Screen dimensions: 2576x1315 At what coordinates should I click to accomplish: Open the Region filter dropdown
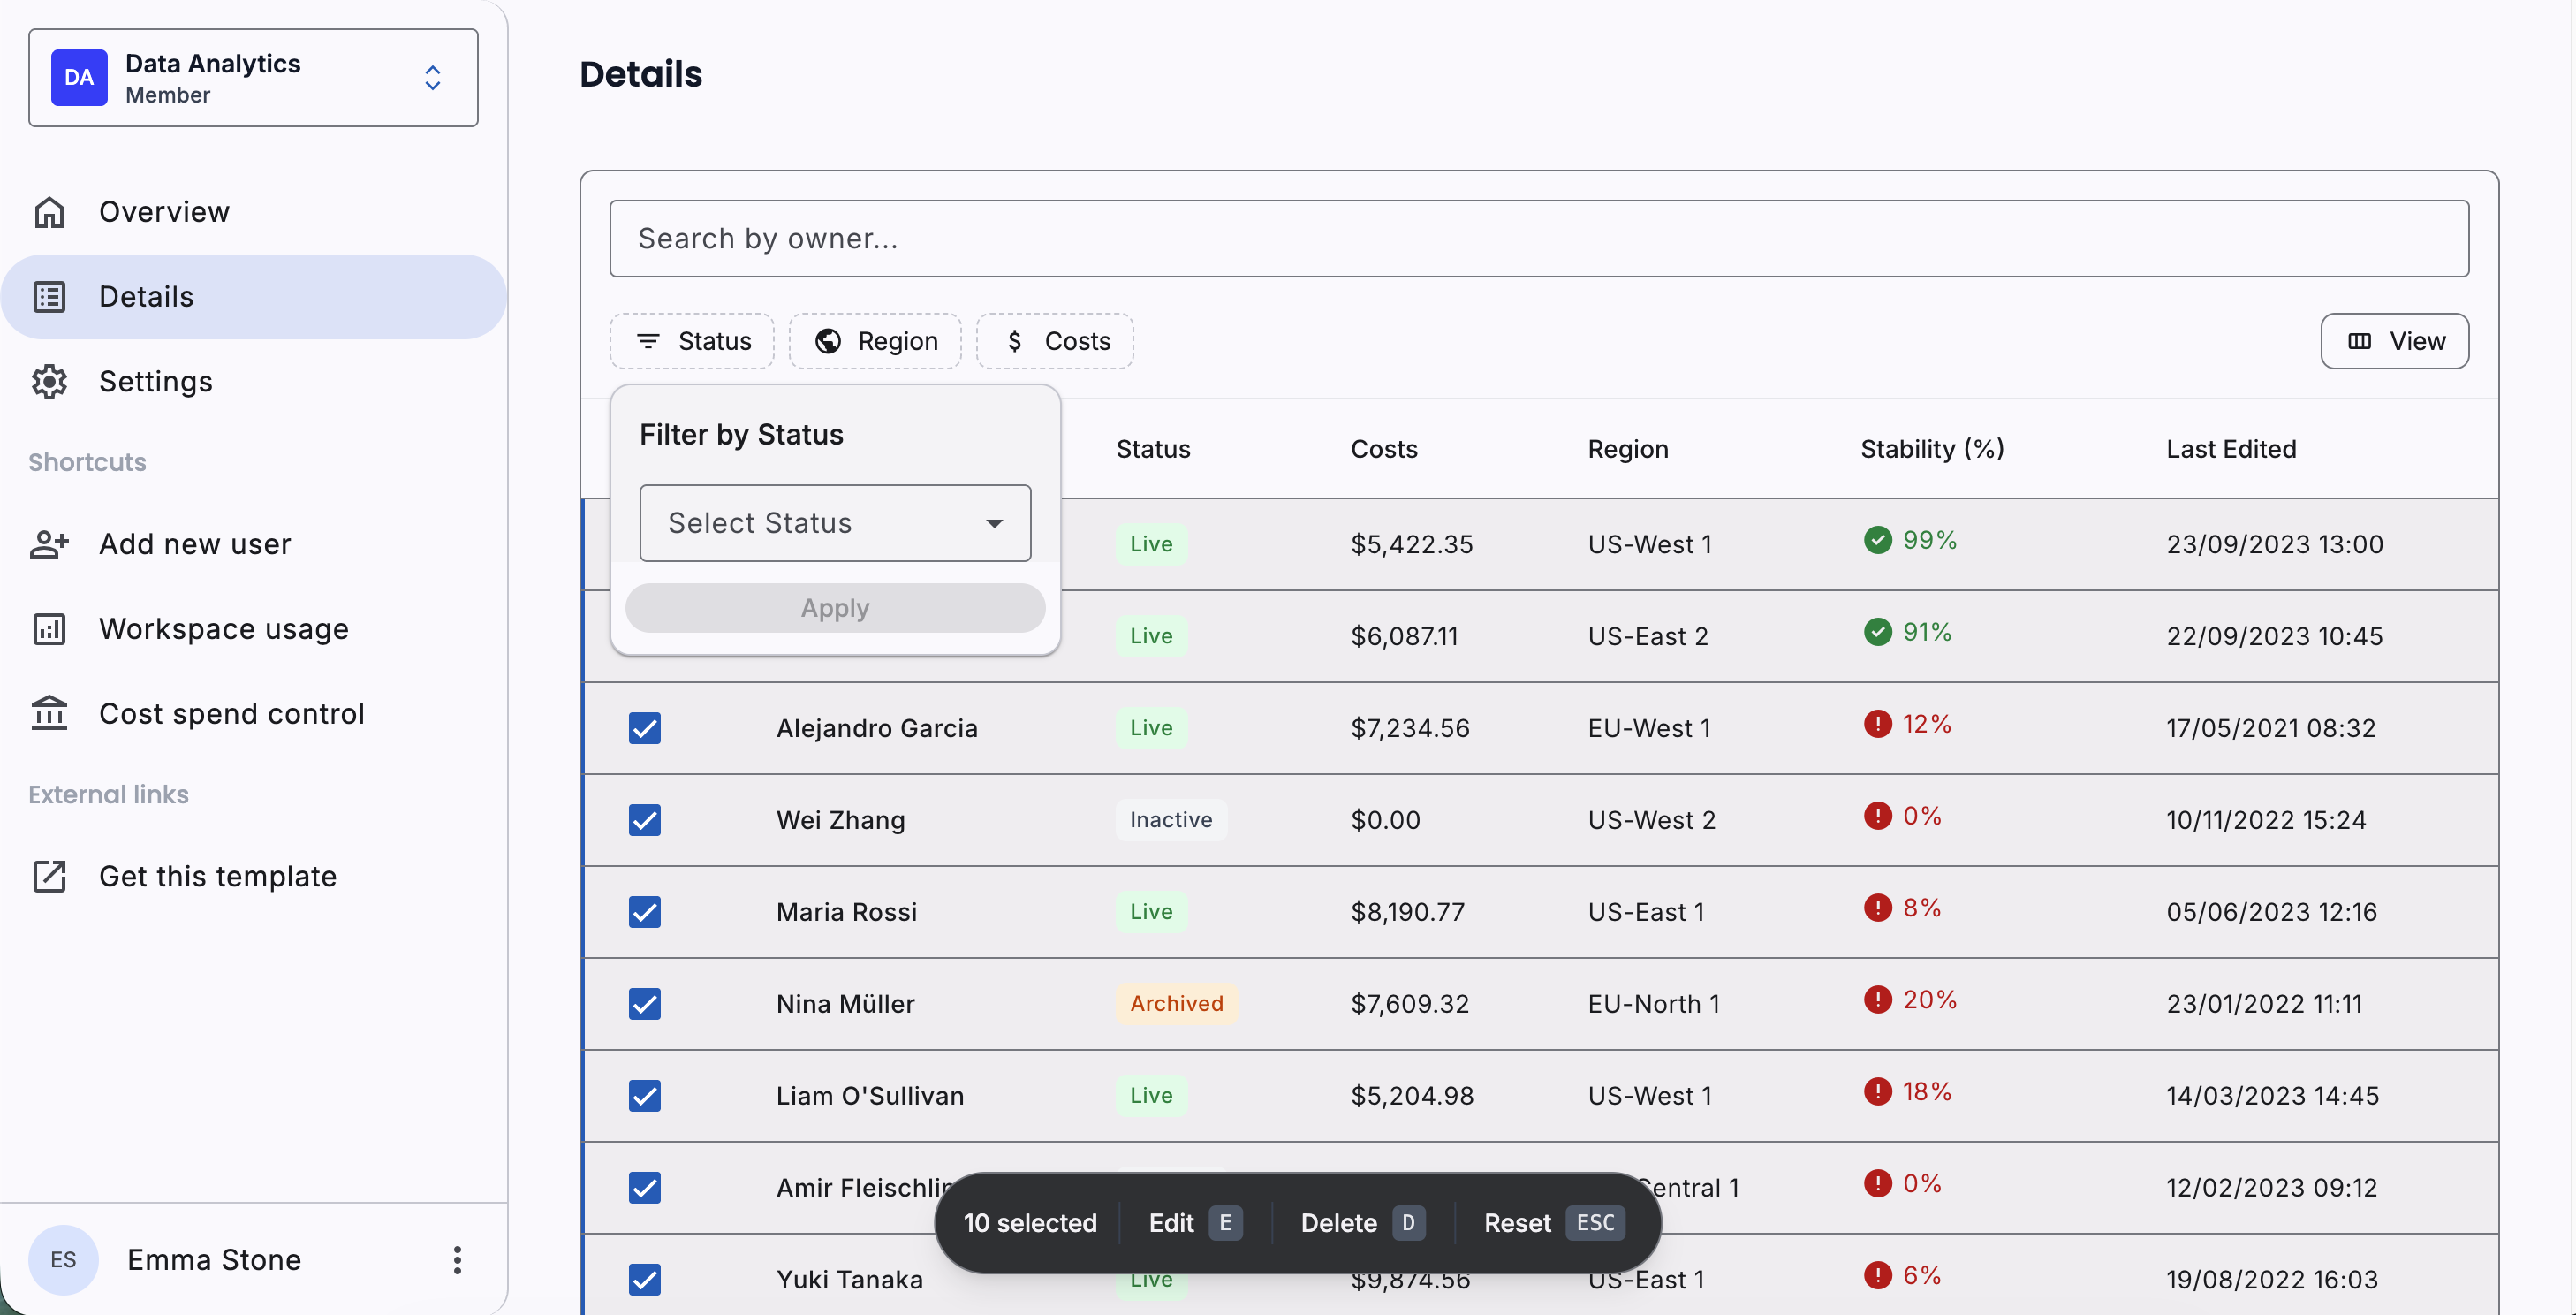coord(875,341)
